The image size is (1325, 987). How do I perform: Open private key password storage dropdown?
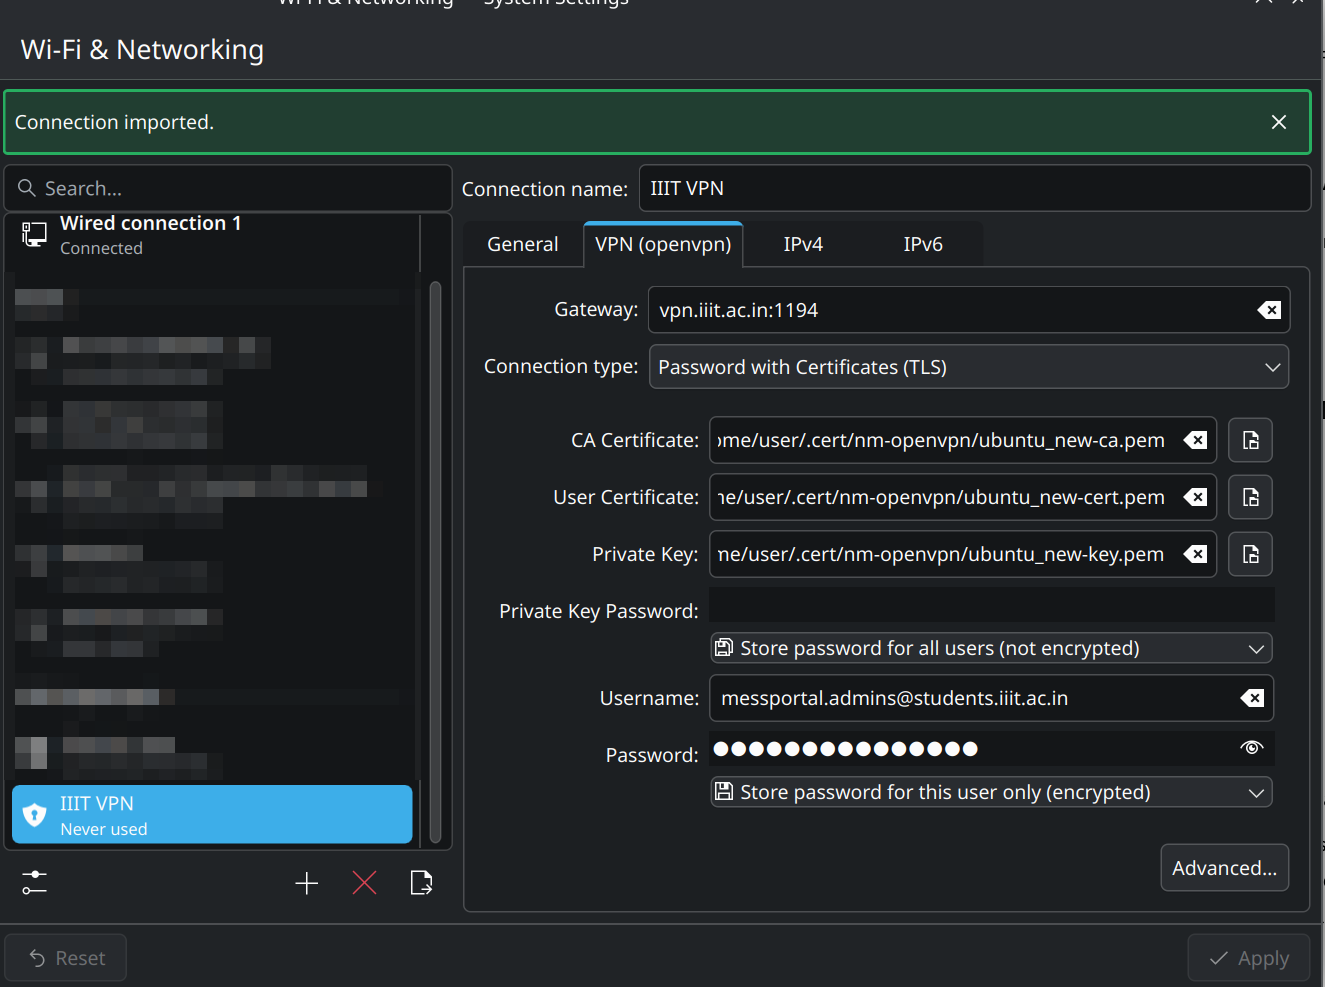(x=991, y=648)
